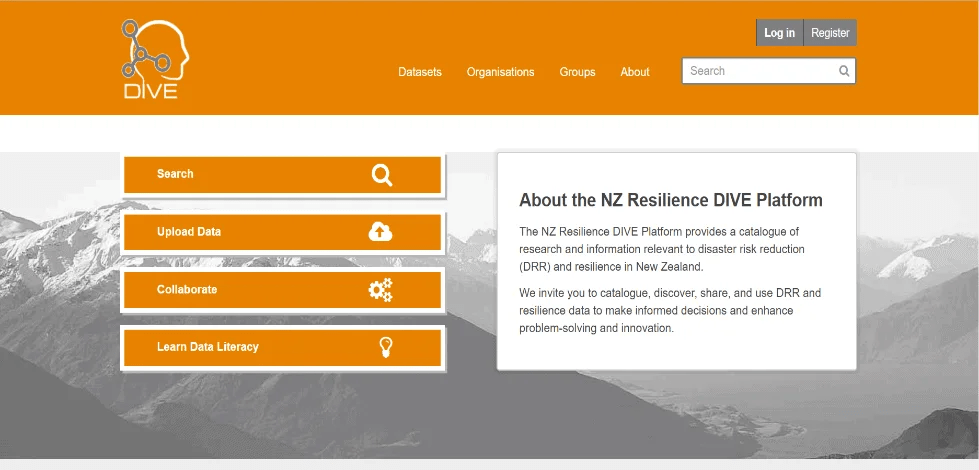Screen dimensions: 979x470
Task: Click the Learn Data Literacy tile label
Action: [207, 347]
